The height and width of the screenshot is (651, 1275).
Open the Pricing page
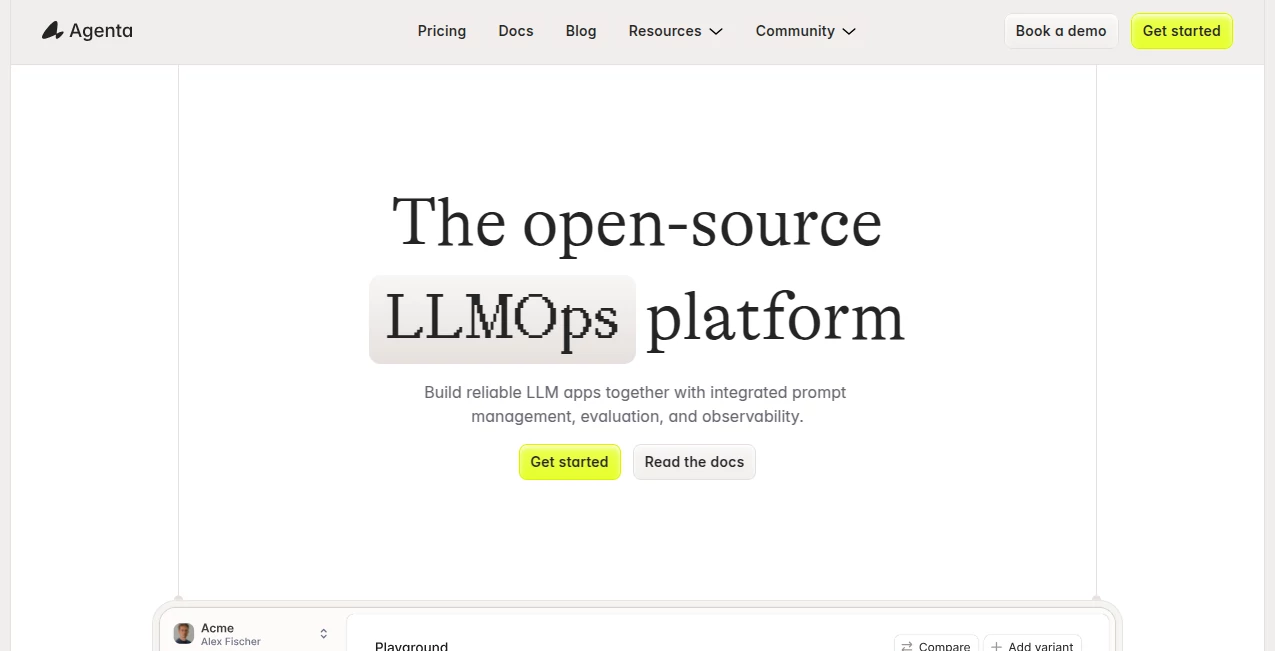441,31
